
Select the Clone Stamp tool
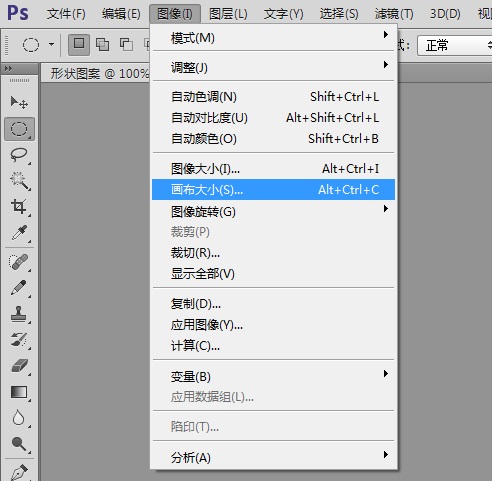click(19, 314)
